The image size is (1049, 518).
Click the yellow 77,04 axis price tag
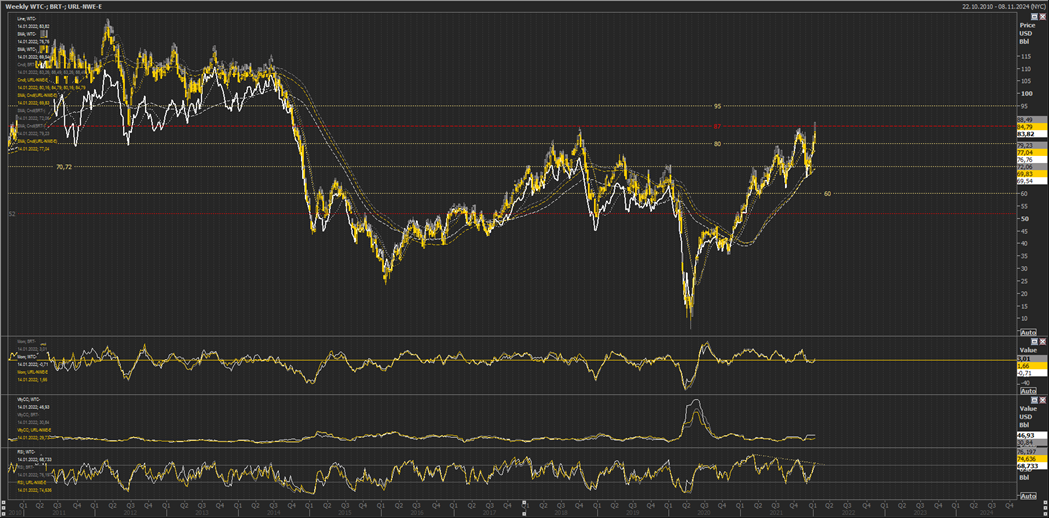point(1032,153)
